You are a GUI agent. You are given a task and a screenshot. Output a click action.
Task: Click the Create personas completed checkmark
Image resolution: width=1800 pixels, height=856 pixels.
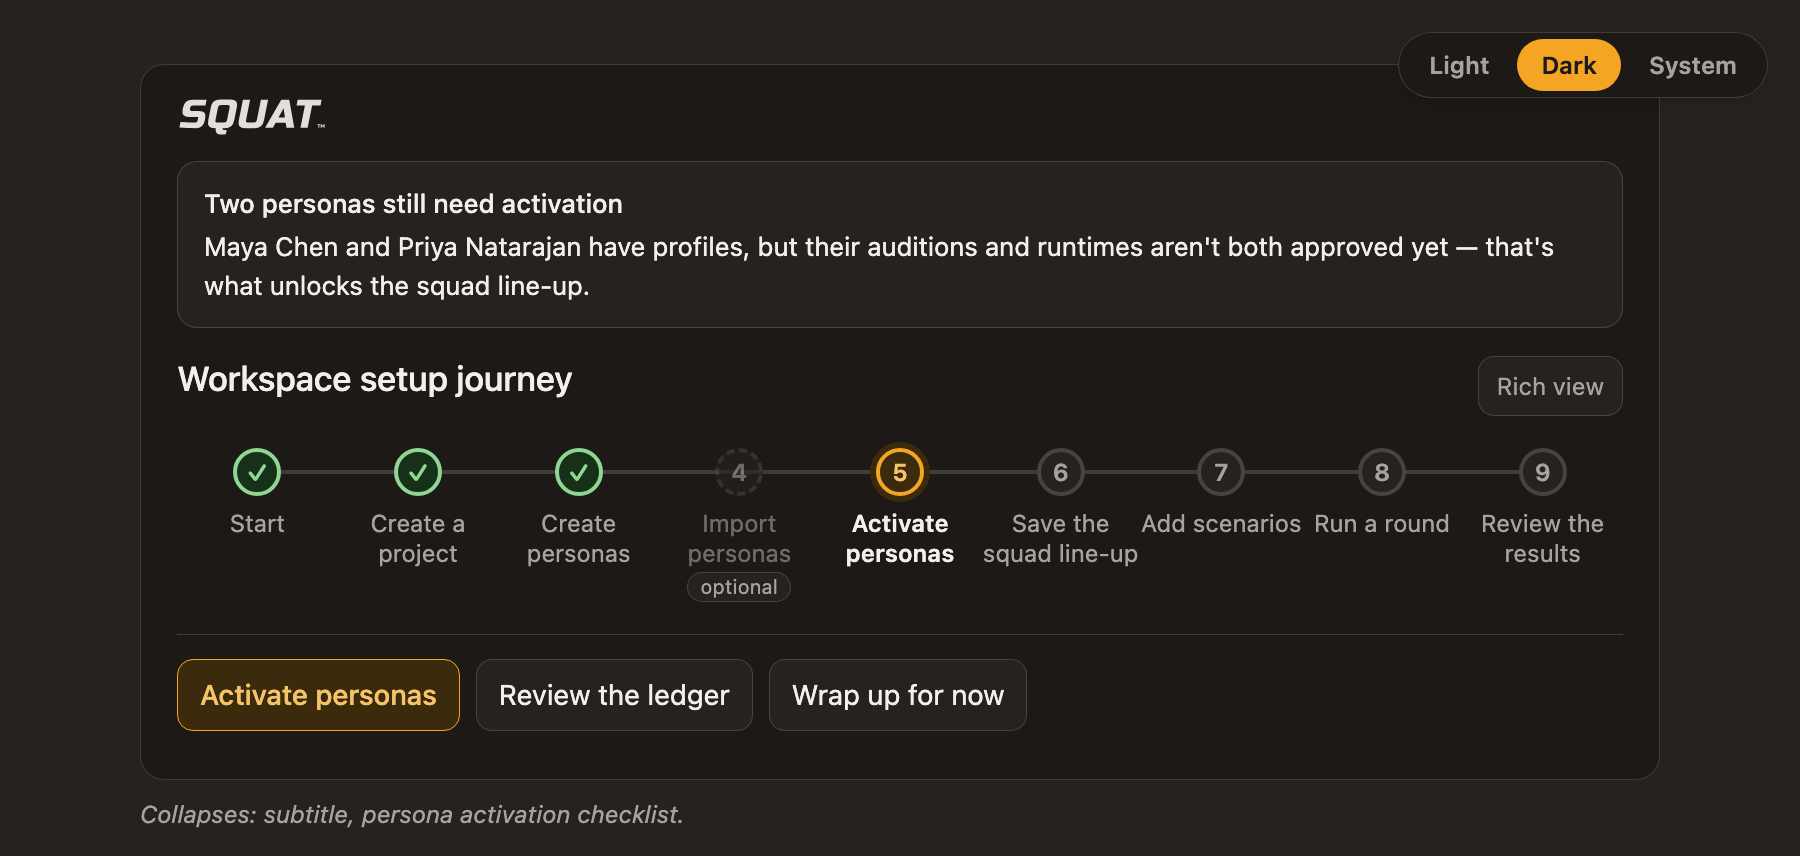(x=579, y=472)
